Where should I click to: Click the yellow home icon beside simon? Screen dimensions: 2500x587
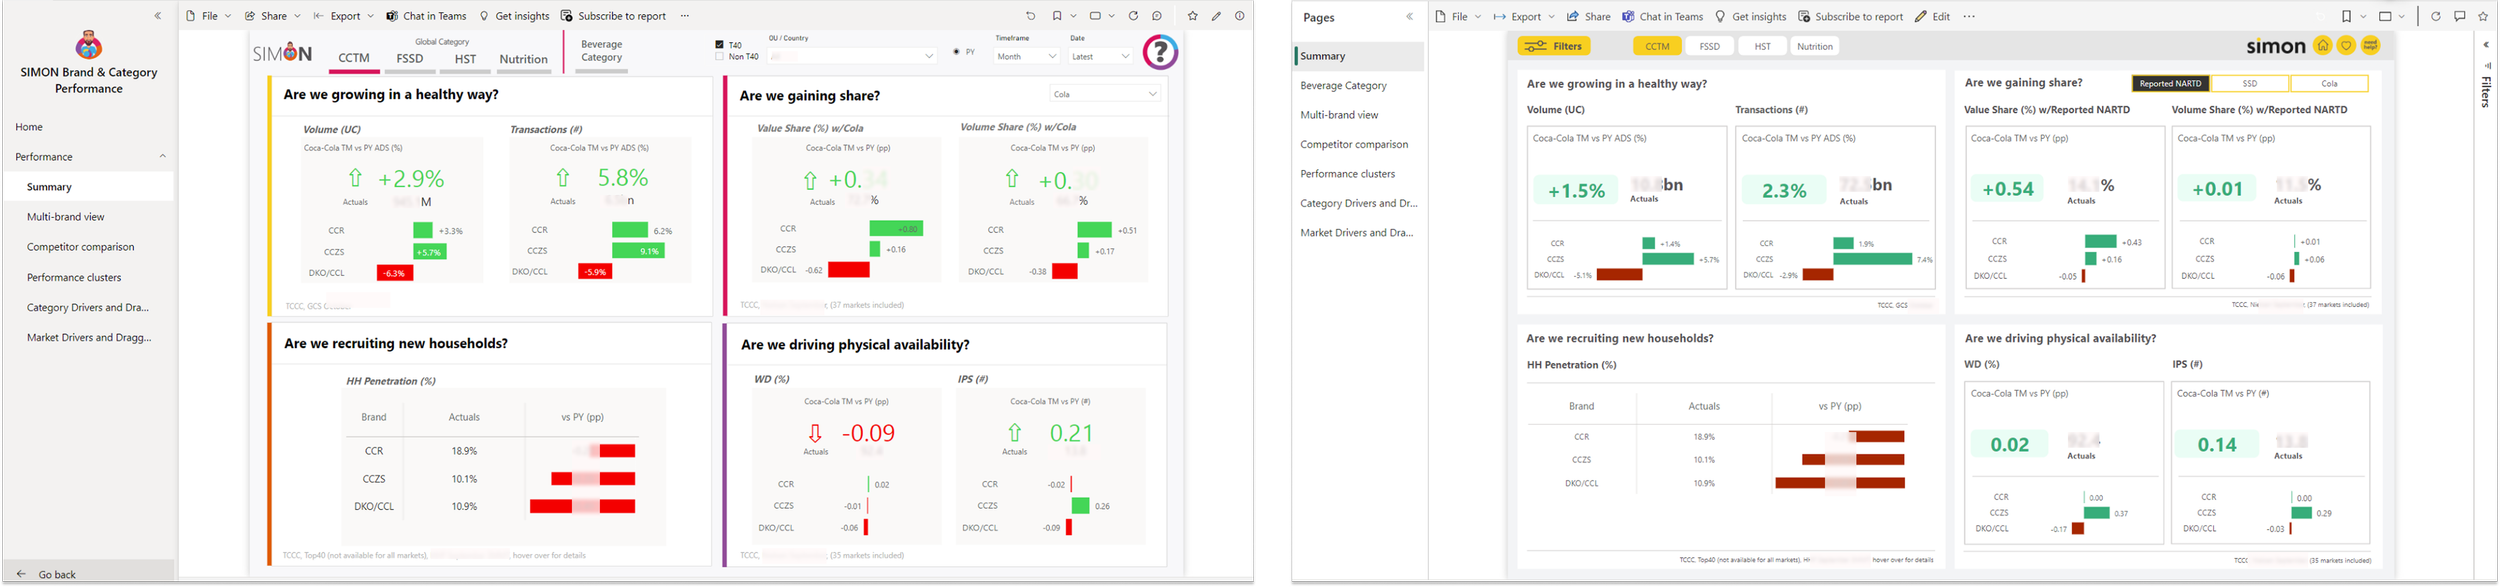point(2323,46)
